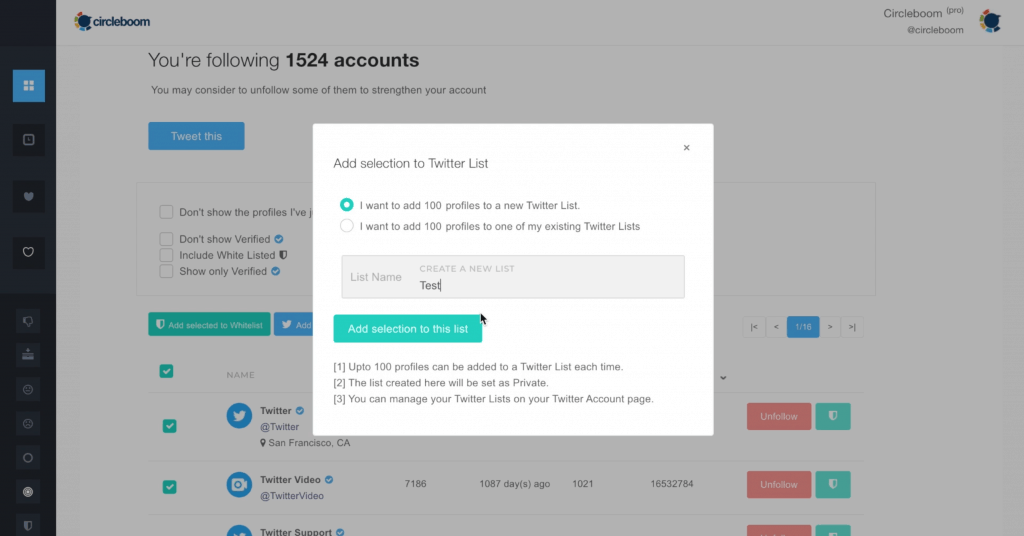Click the Tweet this button
Image resolution: width=1024 pixels, height=536 pixels.
pyautogui.click(x=197, y=136)
